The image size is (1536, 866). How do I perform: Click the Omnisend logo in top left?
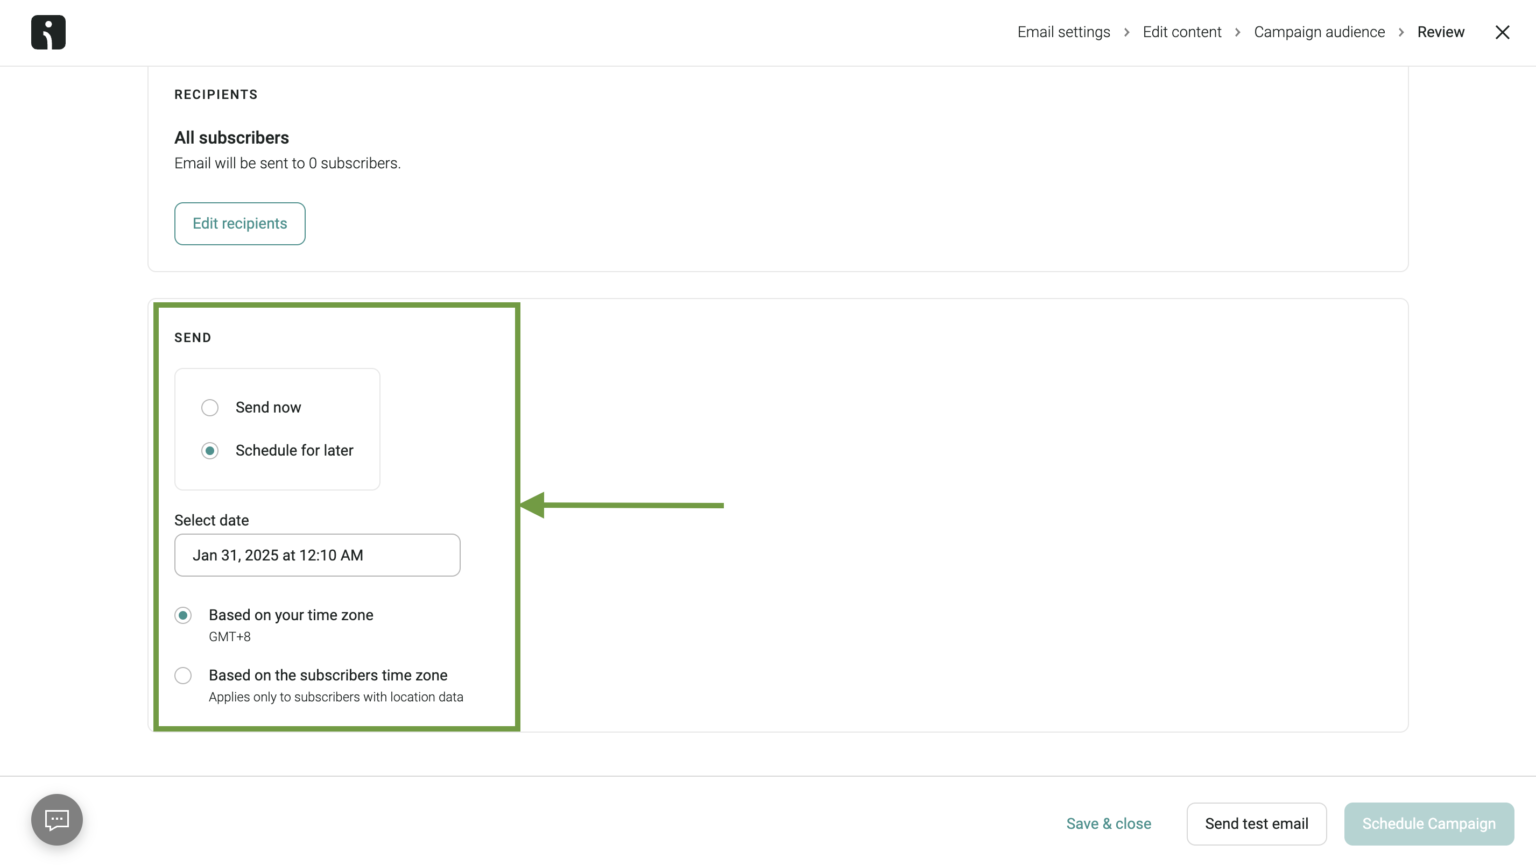coord(47,31)
